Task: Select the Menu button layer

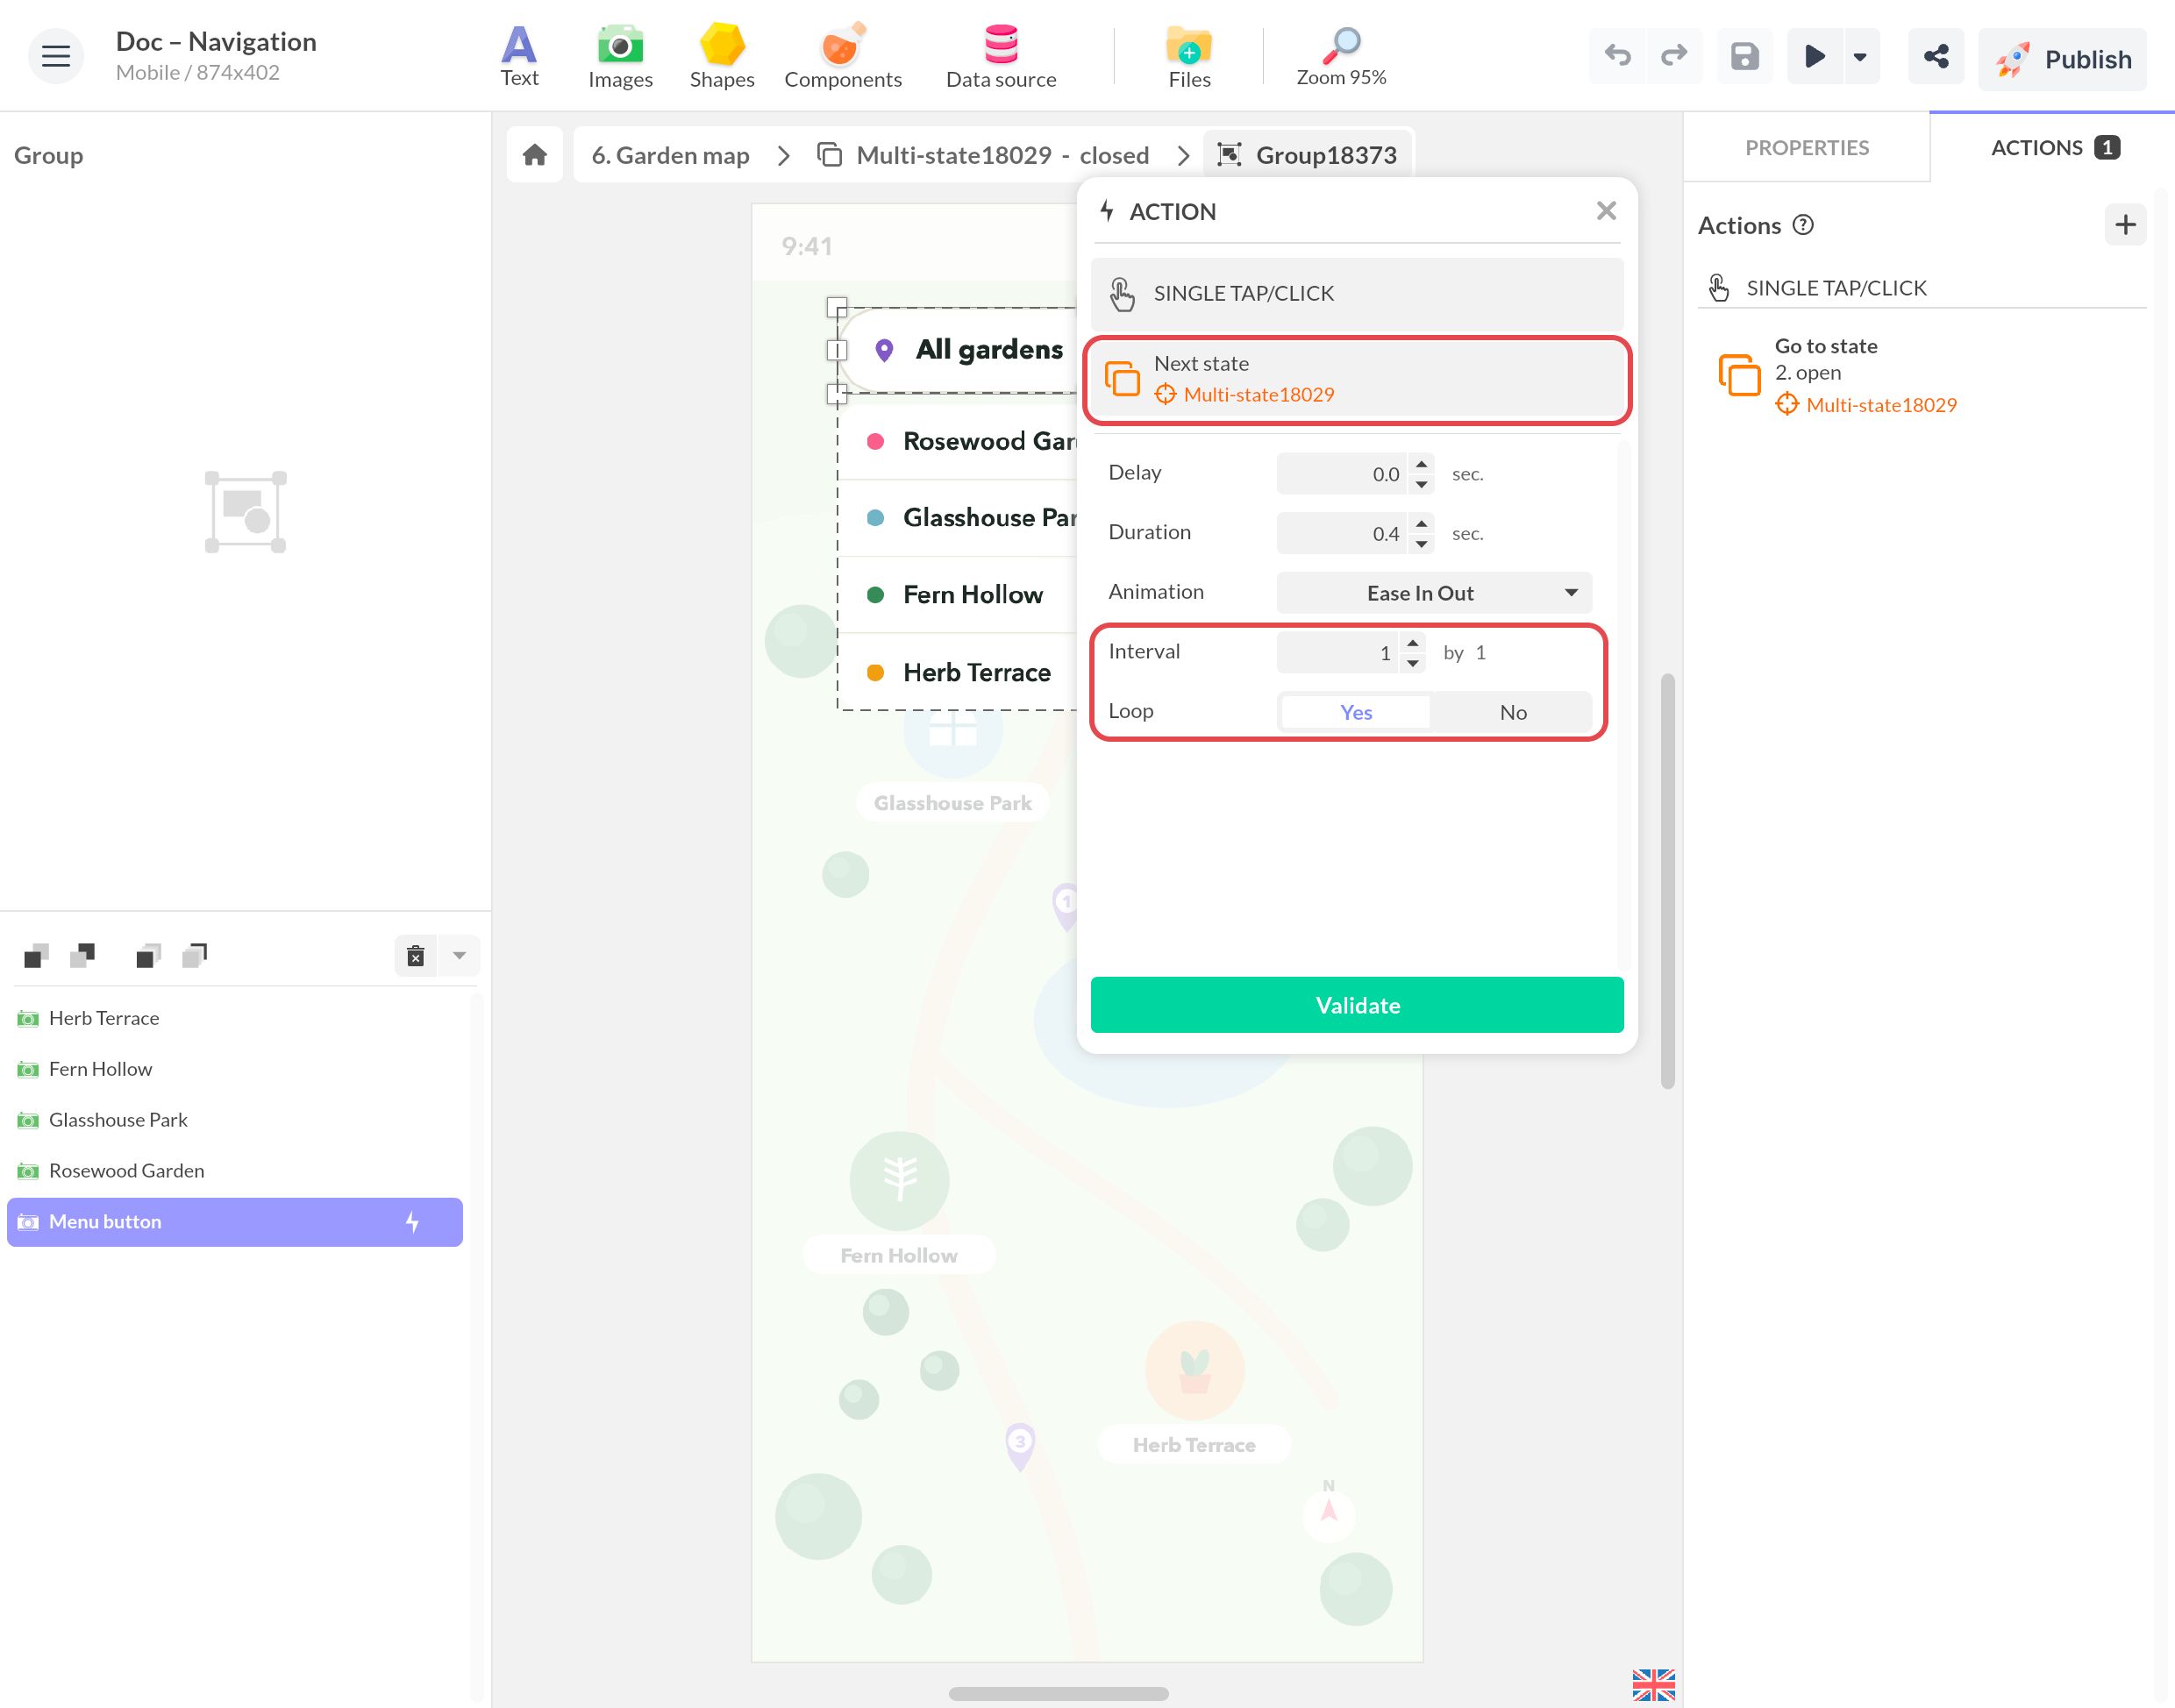Action: 235,1222
